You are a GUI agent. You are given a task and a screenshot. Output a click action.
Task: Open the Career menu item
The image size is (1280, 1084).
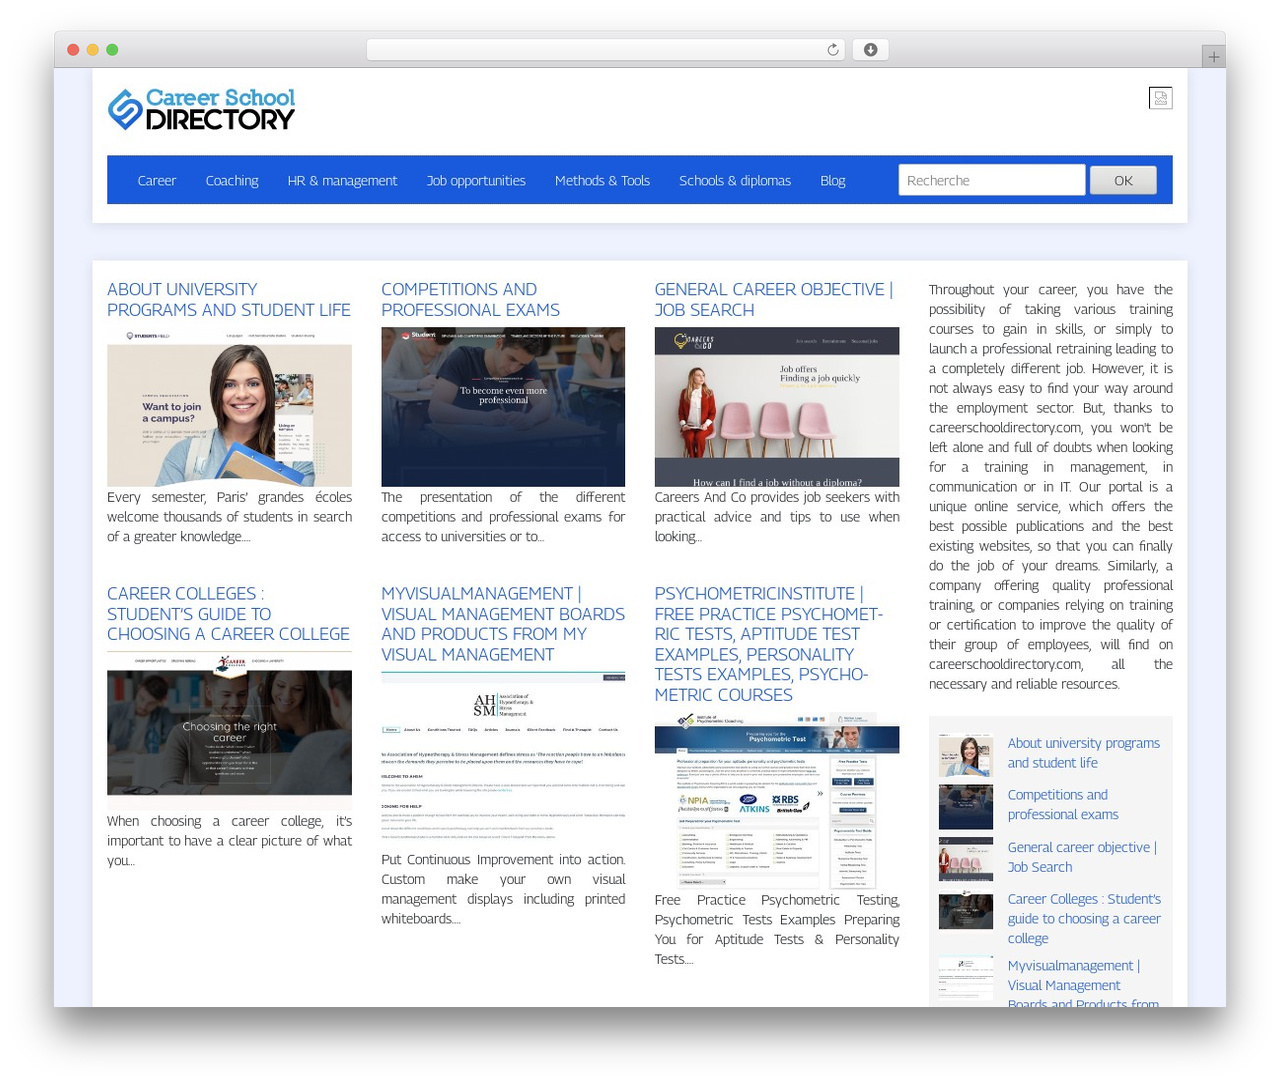point(157,181)
